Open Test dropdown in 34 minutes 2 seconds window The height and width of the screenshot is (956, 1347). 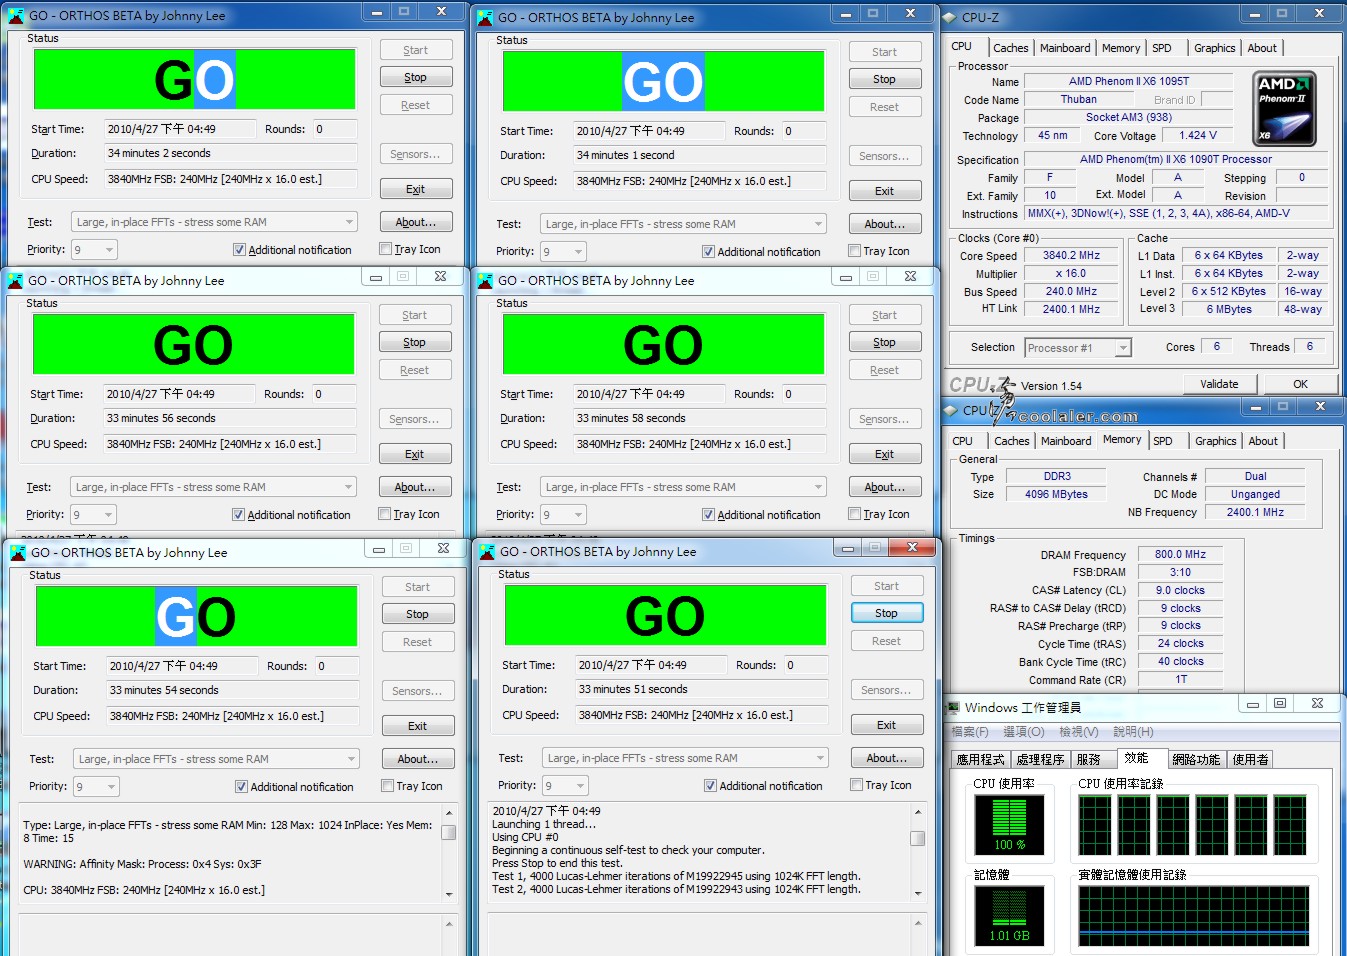(214, 222)
